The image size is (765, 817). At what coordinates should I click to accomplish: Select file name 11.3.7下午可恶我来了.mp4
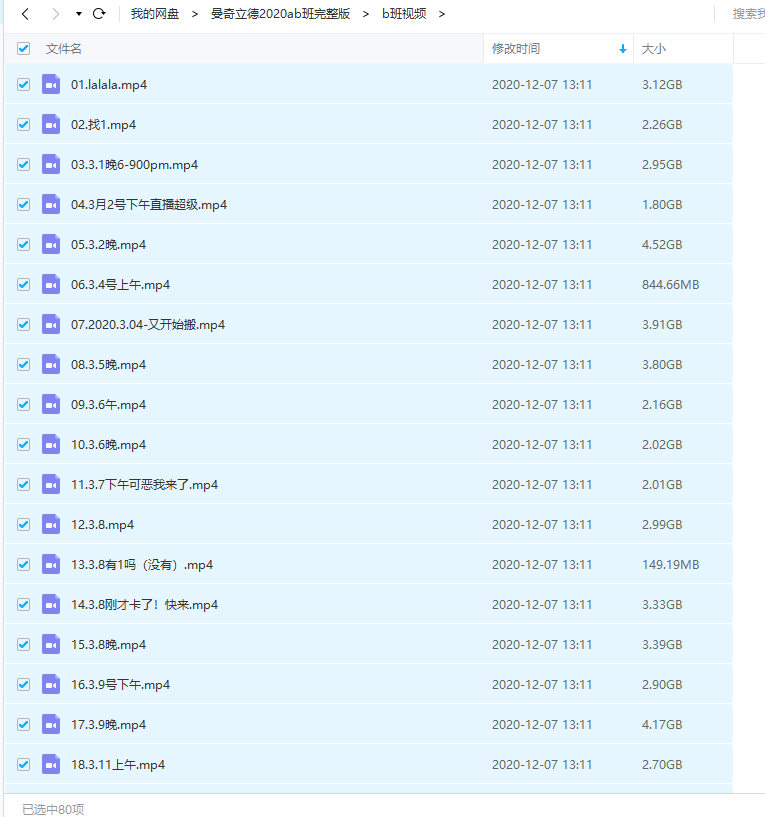144,485
